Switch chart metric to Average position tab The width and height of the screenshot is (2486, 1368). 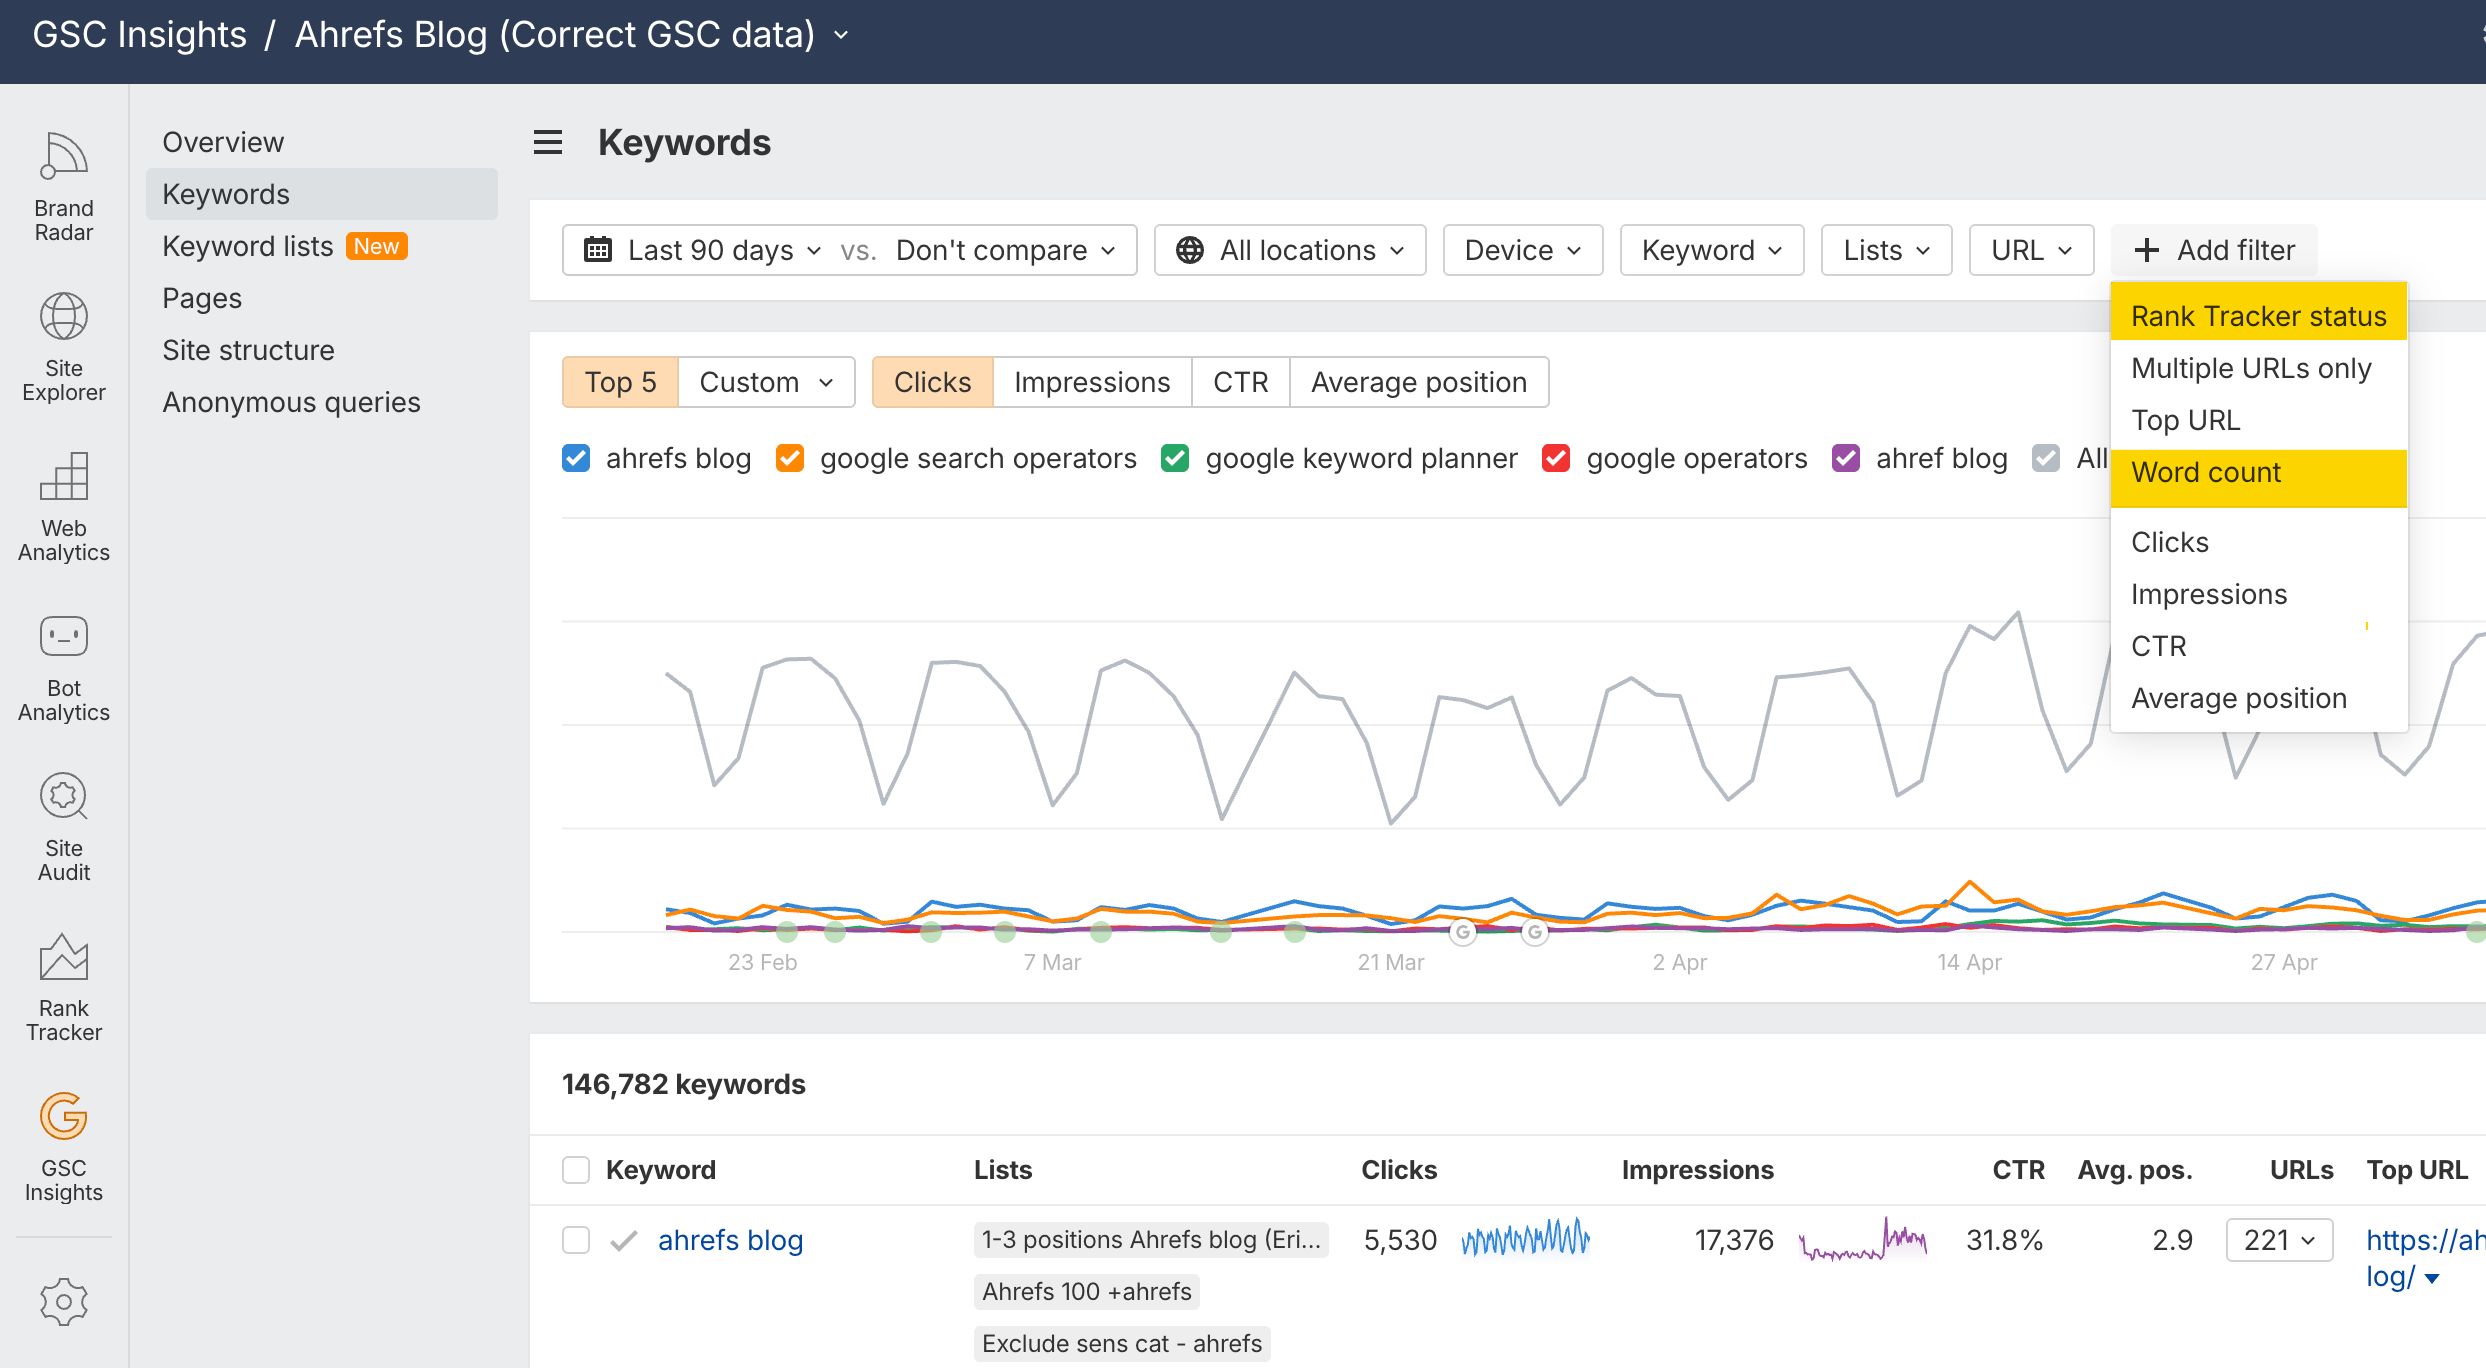(1419, 382)
